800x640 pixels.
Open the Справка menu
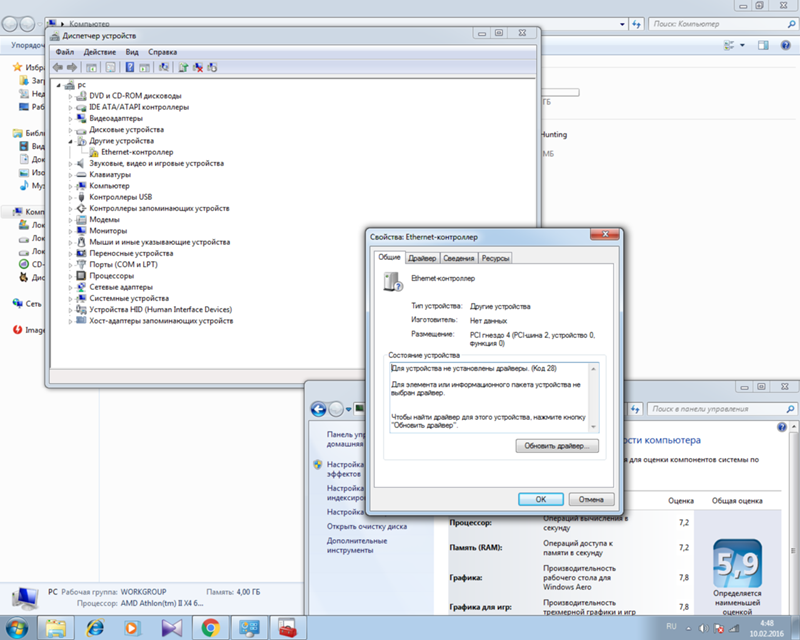click(162, 52)
